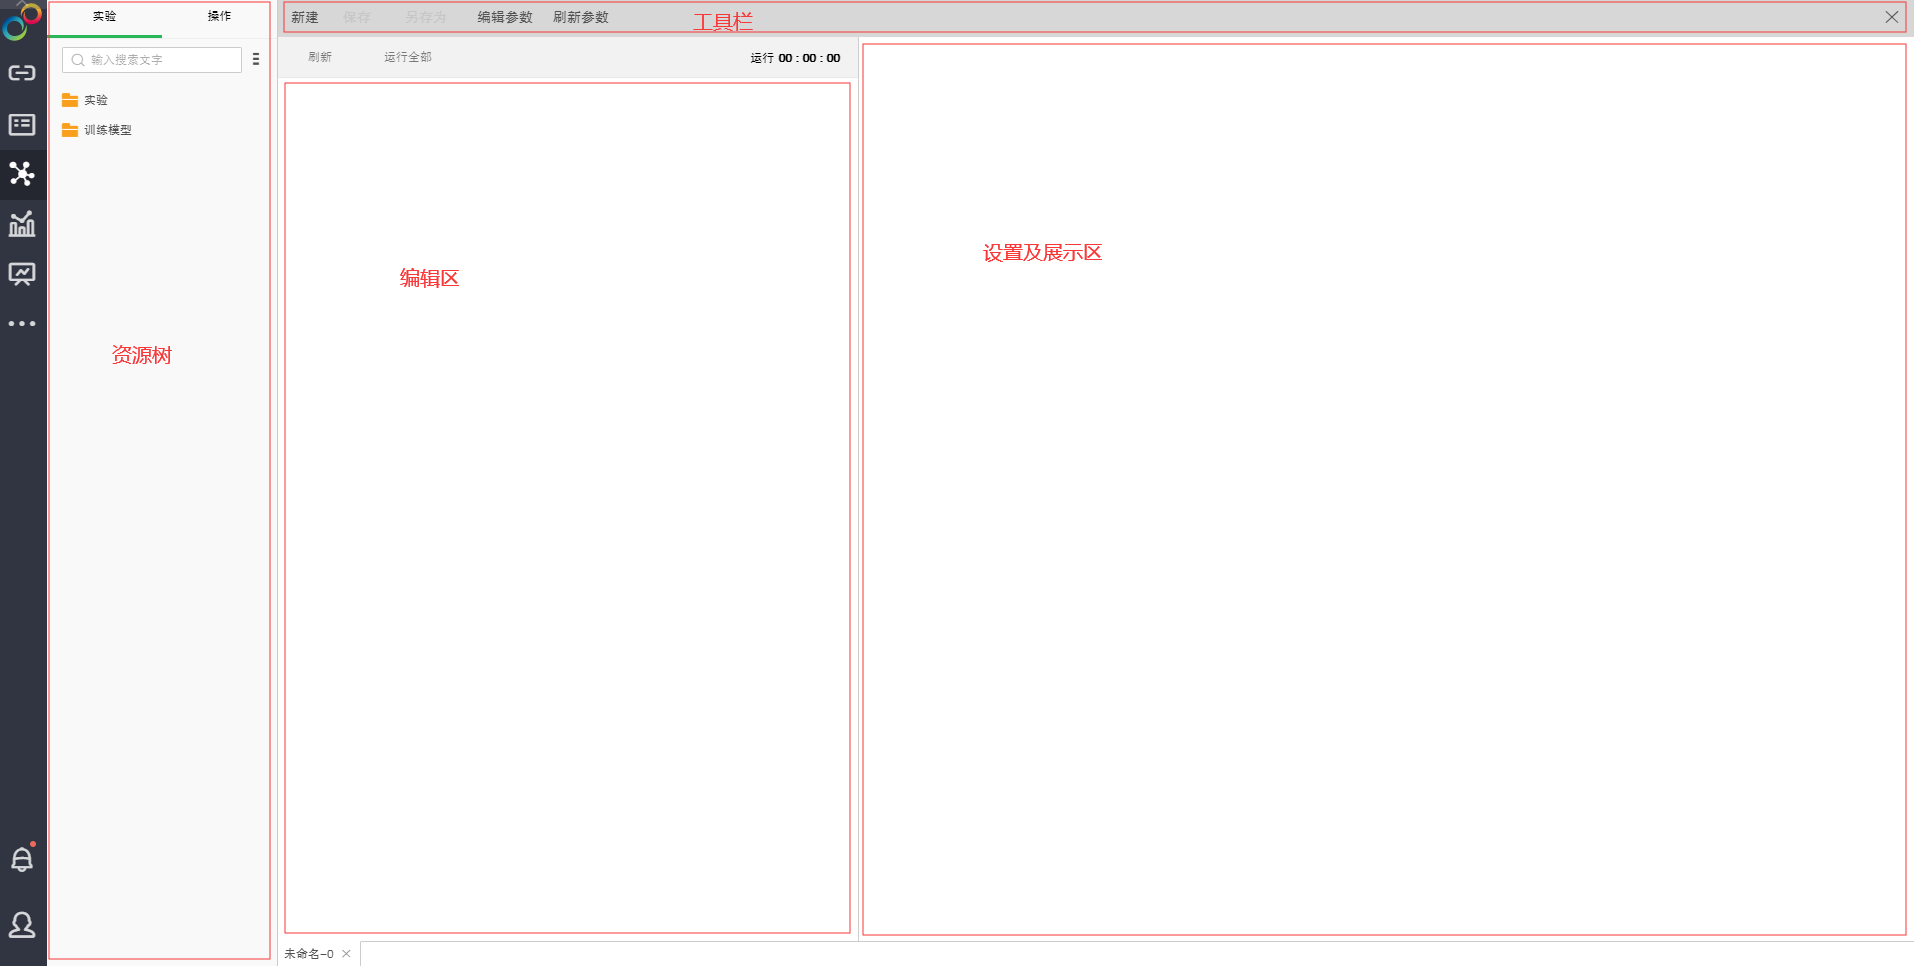
Task: Select the data mining network icon
Action: [22, 174]
